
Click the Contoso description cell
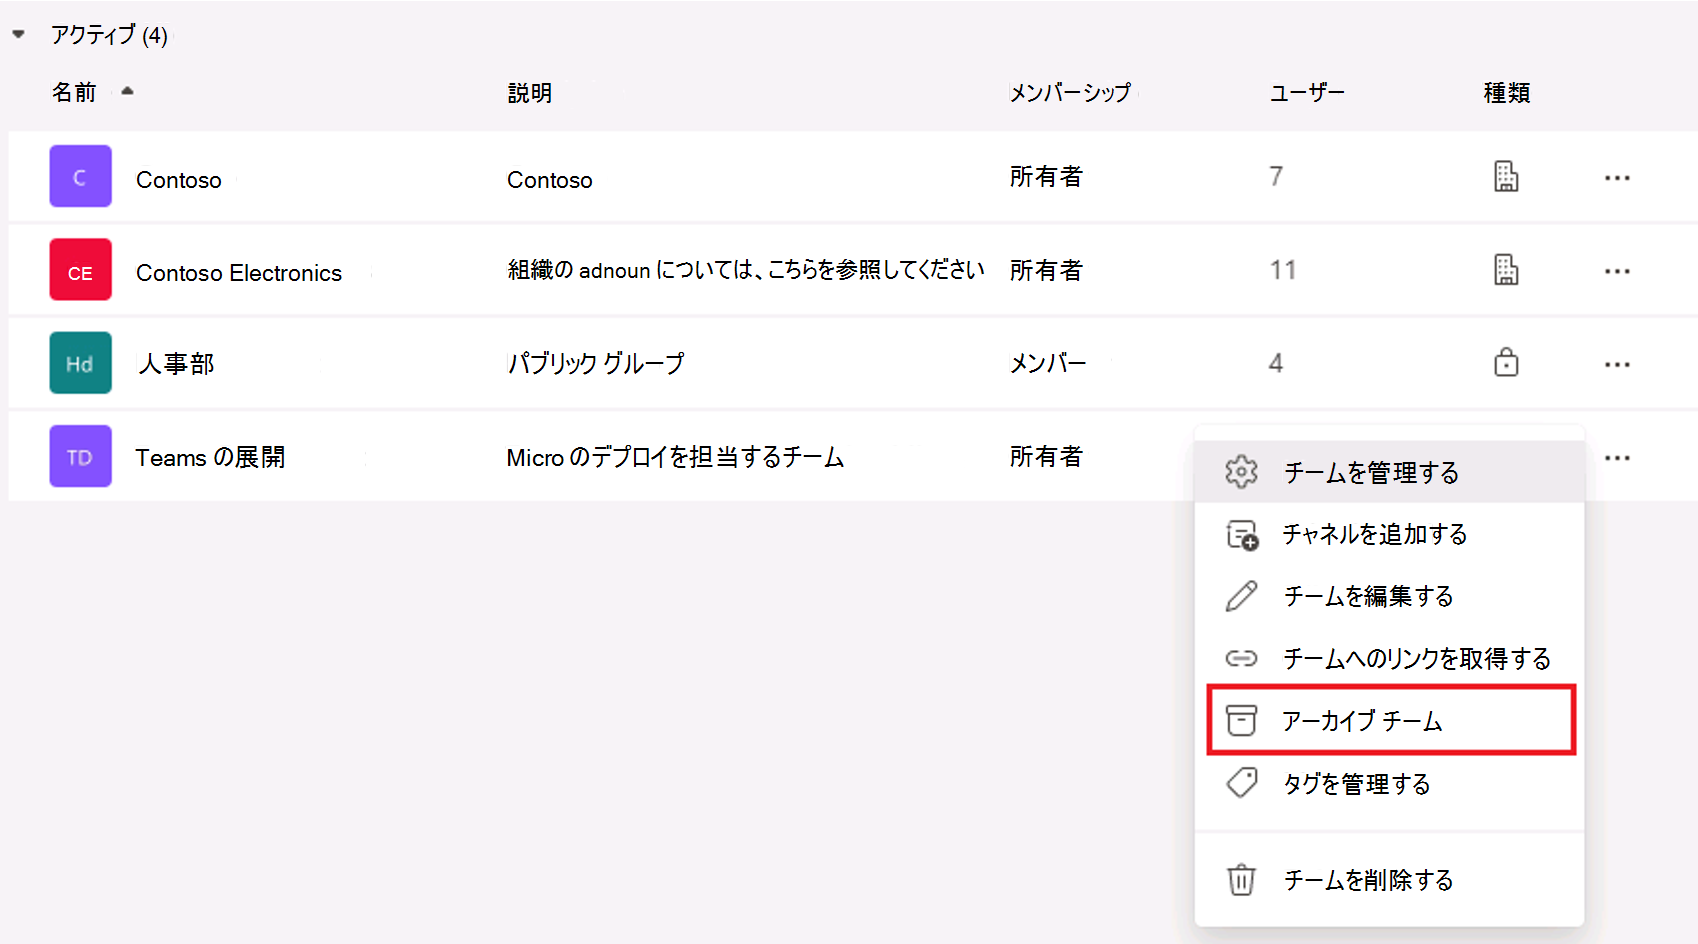click(x=550, y=180)
